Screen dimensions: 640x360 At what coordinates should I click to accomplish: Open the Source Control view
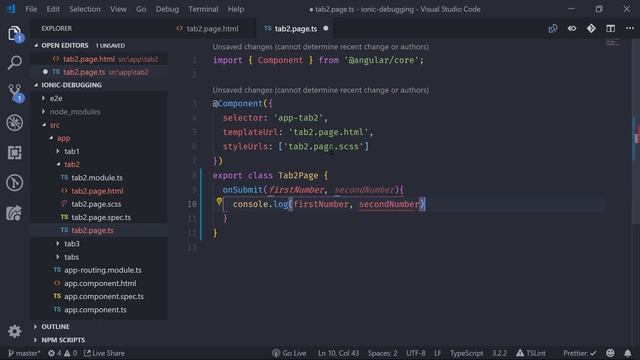(15, 93)
